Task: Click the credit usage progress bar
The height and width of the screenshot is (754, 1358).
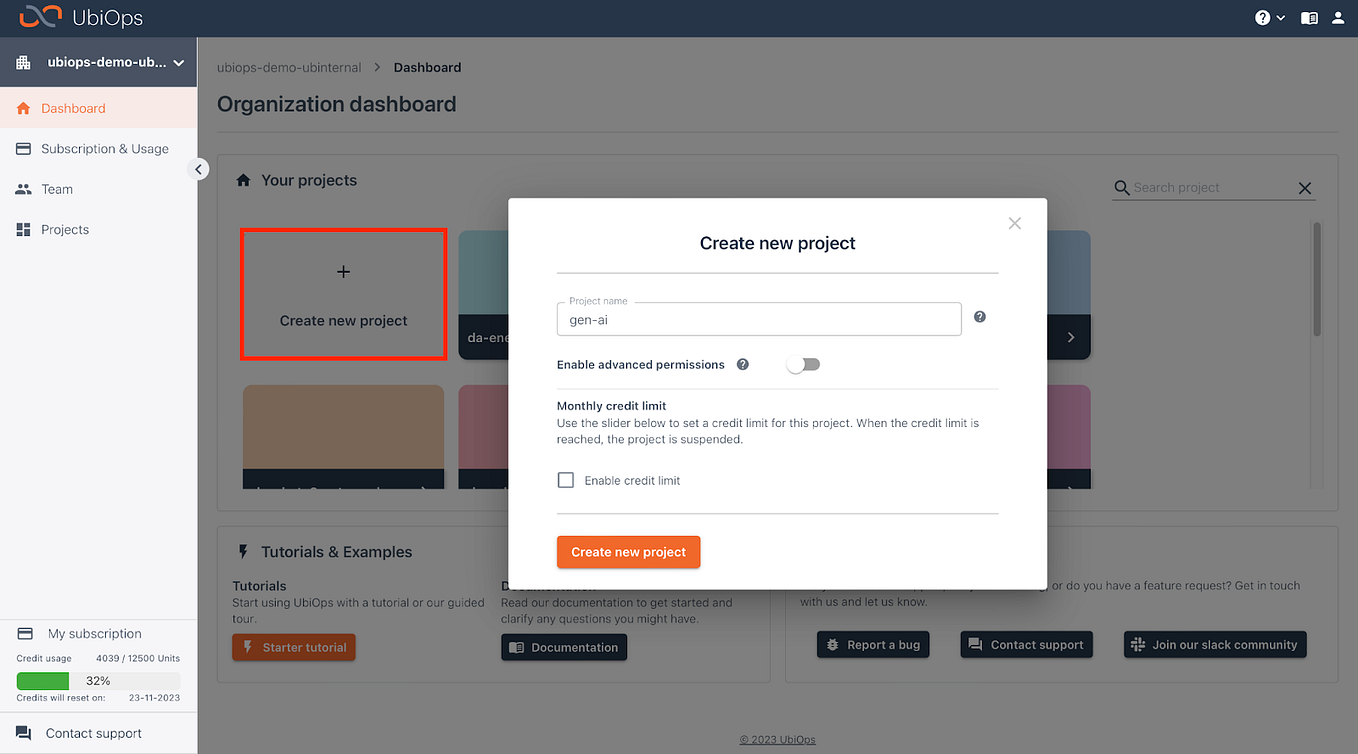Action: (97, 681)
